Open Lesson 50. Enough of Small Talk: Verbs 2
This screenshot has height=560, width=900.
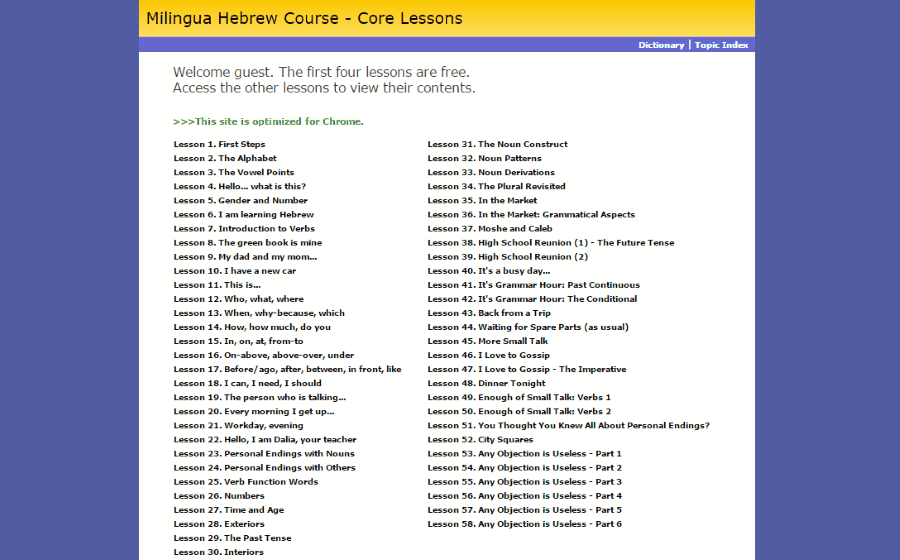click(519, 411)
